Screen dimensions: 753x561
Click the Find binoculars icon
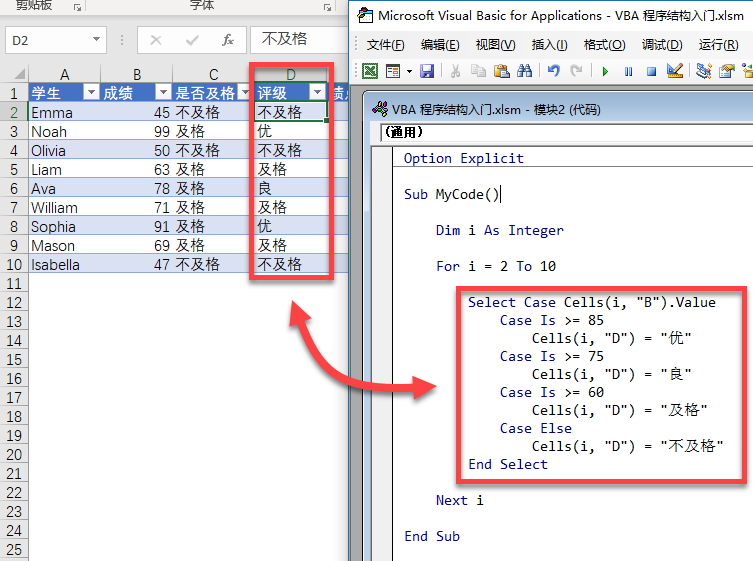[522, 71]
